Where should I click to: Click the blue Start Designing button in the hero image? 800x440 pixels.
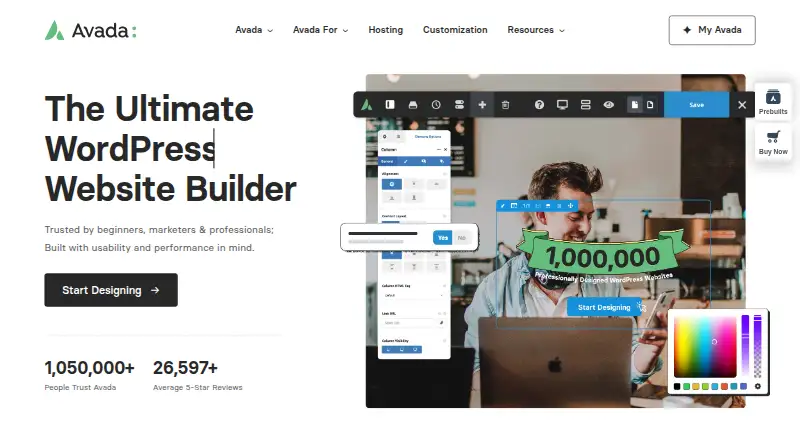tap(604, 307)
